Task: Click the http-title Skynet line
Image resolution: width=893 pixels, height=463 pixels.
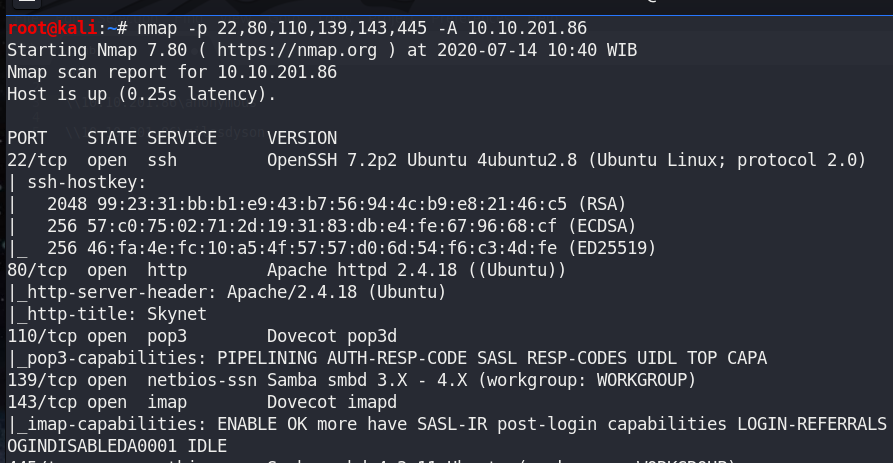Action: tap(107, 314)
